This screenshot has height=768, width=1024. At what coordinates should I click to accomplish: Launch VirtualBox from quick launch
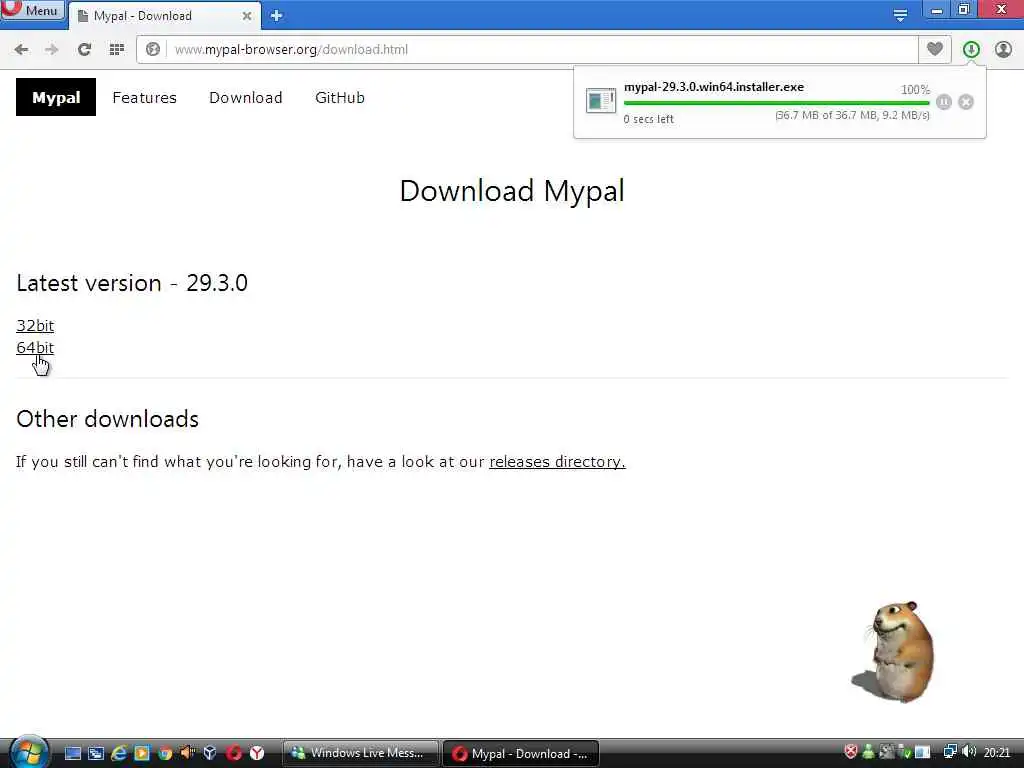pos(210,754)
